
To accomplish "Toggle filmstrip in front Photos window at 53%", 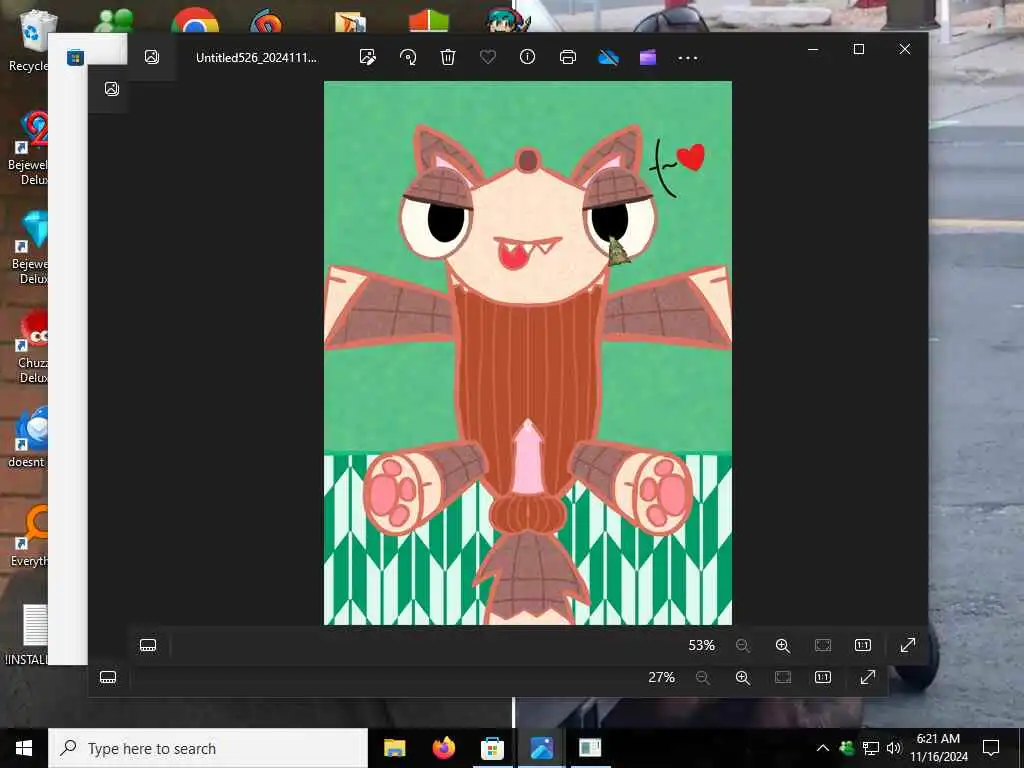I will (x=148, y=645).
